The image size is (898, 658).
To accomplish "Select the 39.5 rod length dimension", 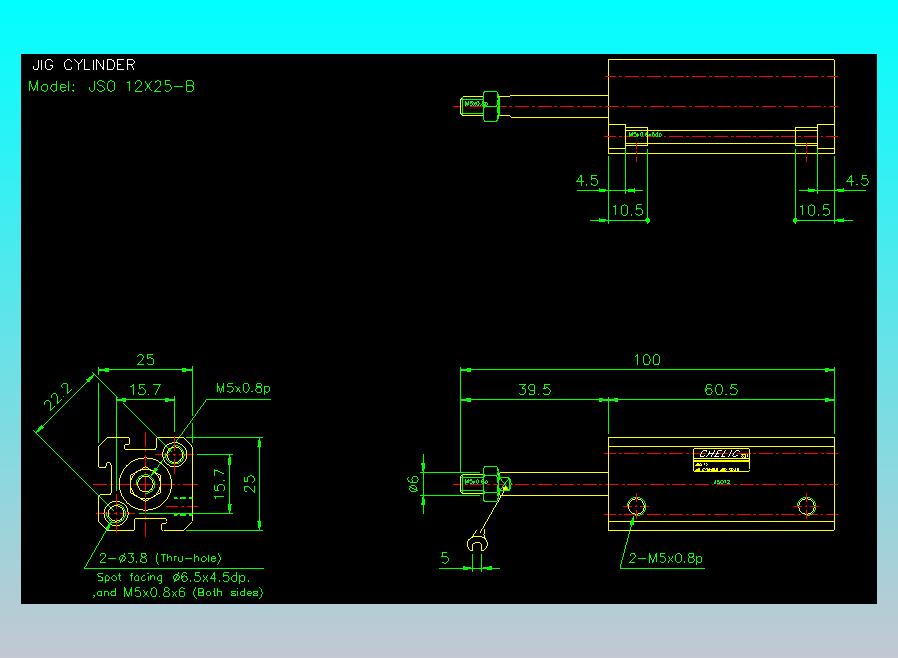I will click(534, 390).
